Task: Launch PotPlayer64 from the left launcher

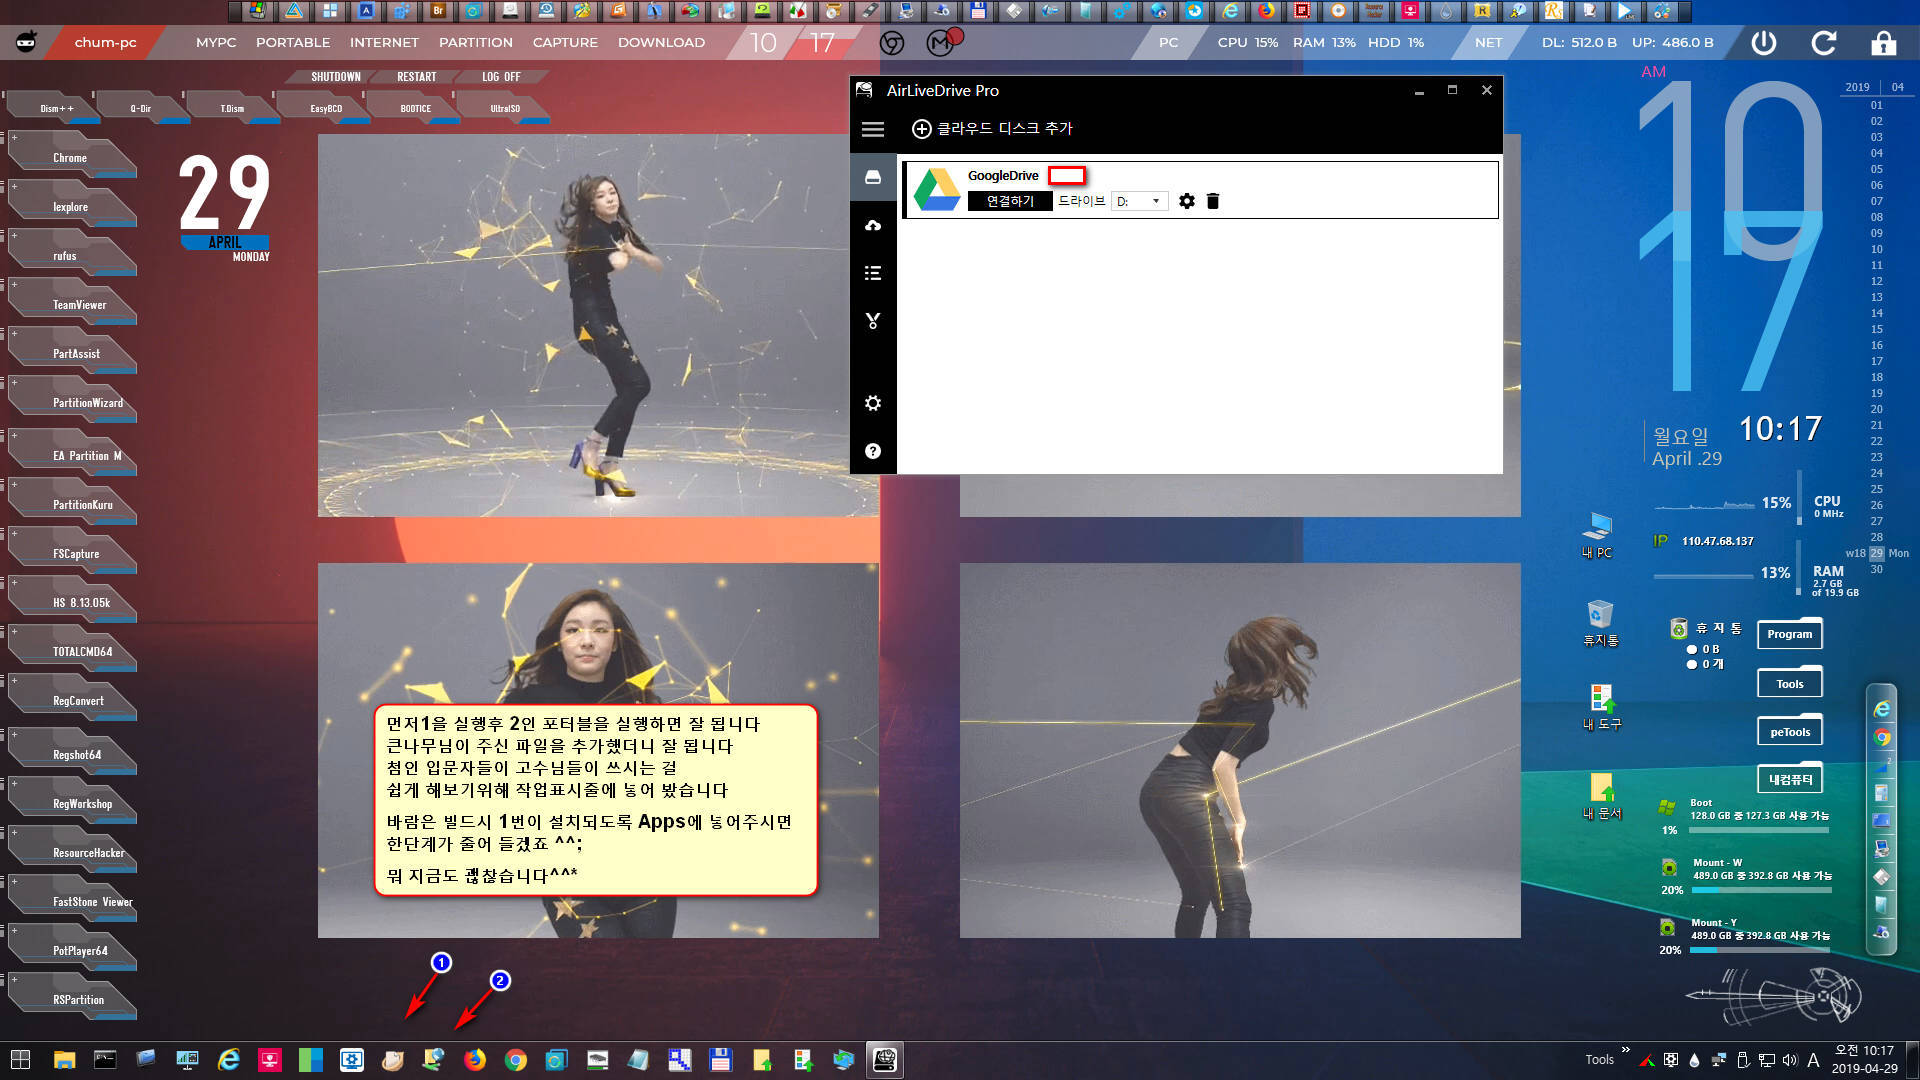Action: [72, 950]
